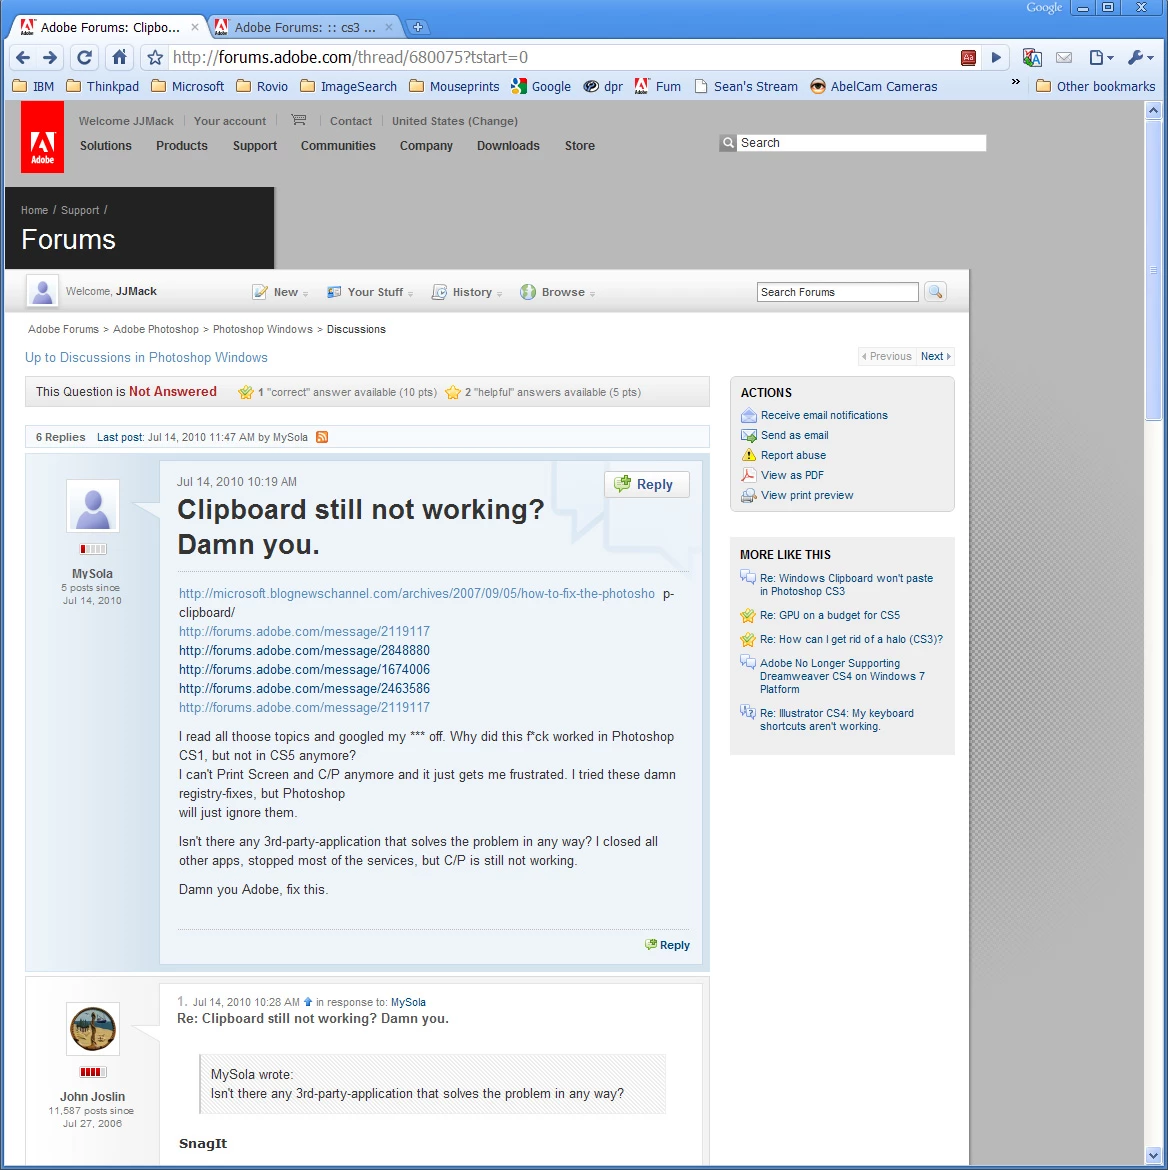Open Re: GPU on a budget for CS5

830,616
